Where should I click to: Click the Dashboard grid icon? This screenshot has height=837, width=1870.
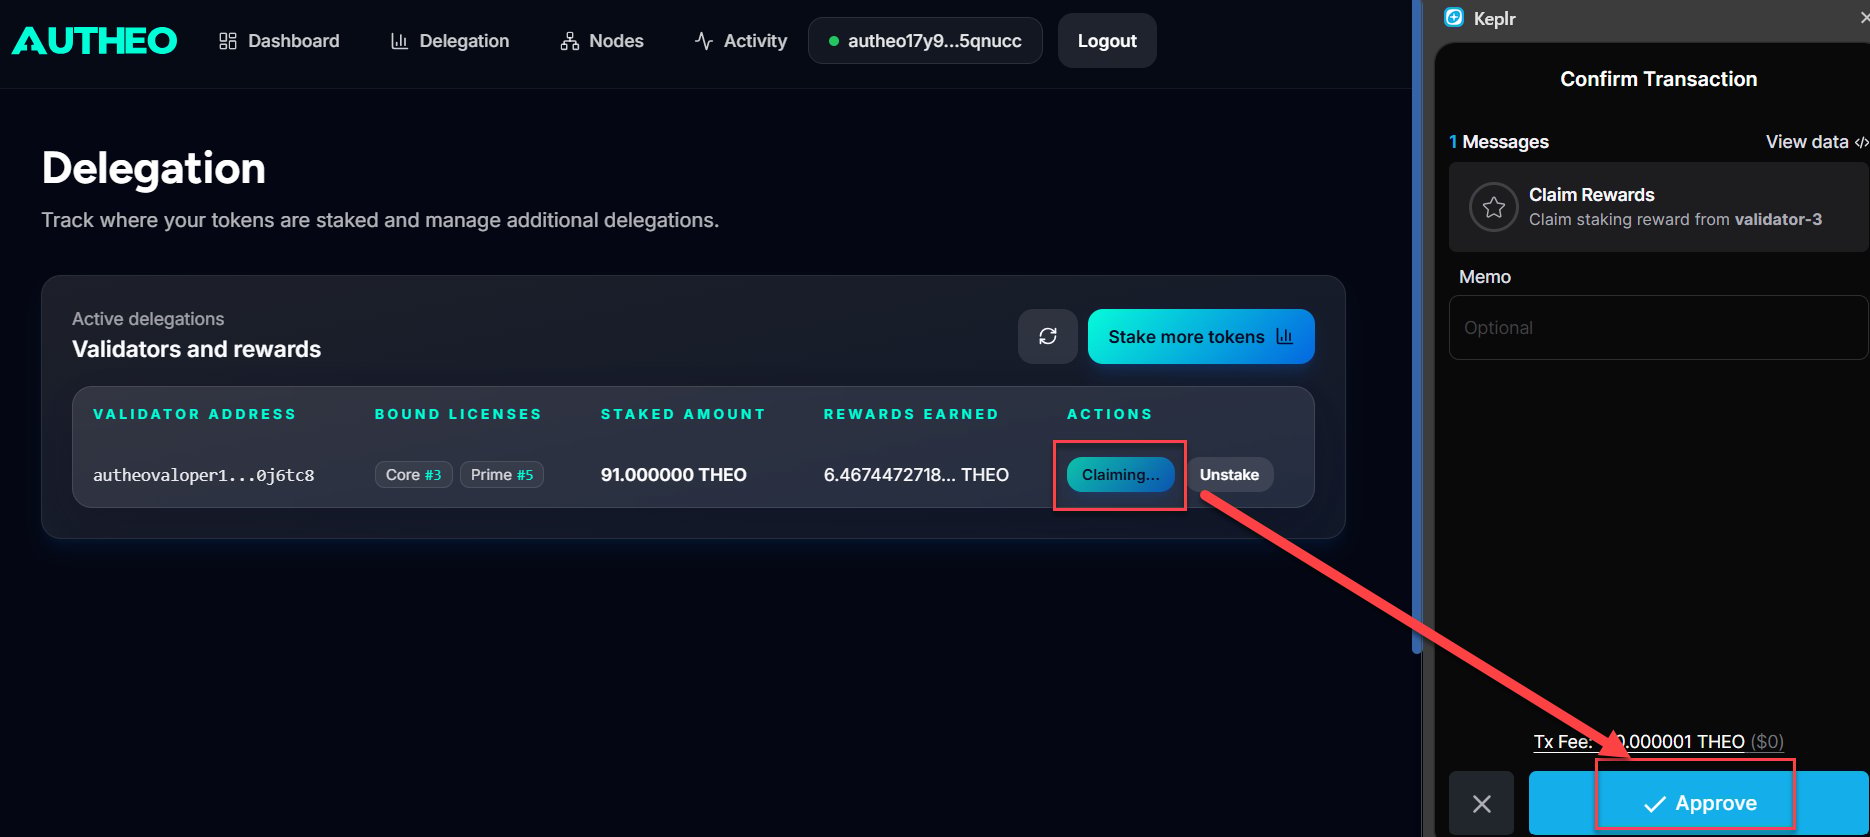[228, 41]
